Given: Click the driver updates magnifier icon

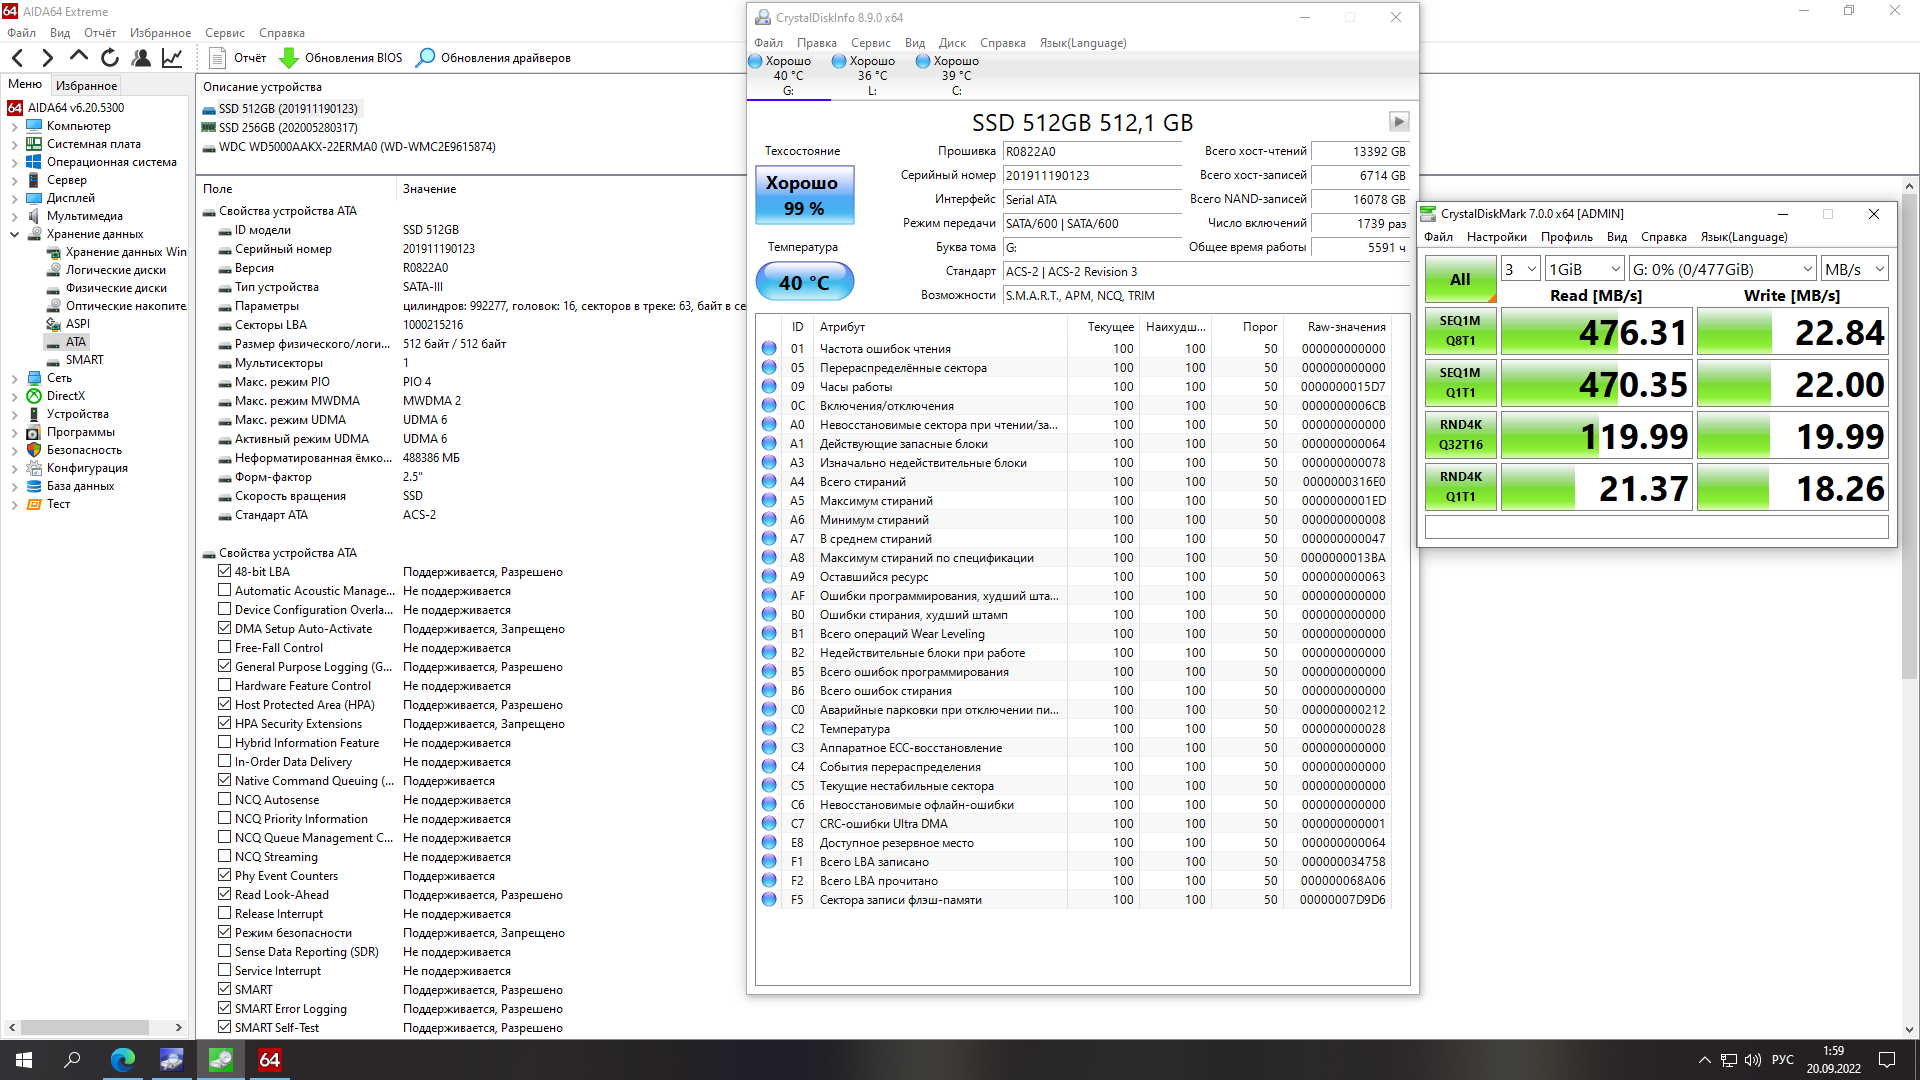Looking at the screenshot, I should pyautogui.click(x=426, y=58).
